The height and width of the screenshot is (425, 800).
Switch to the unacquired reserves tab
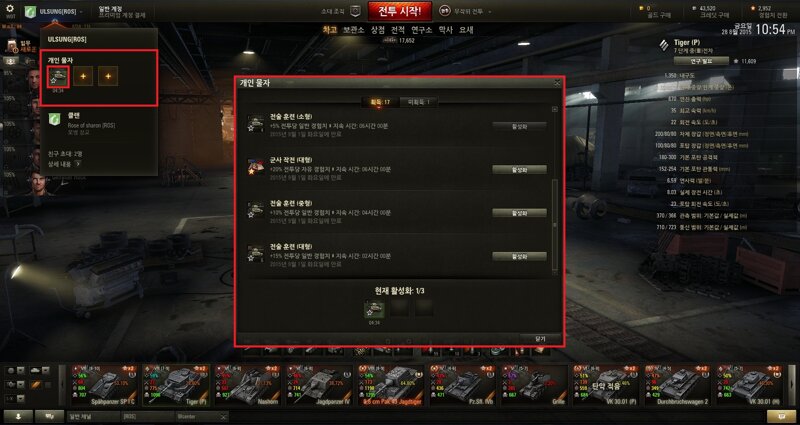pyautogui.click(x=419, y=102)
